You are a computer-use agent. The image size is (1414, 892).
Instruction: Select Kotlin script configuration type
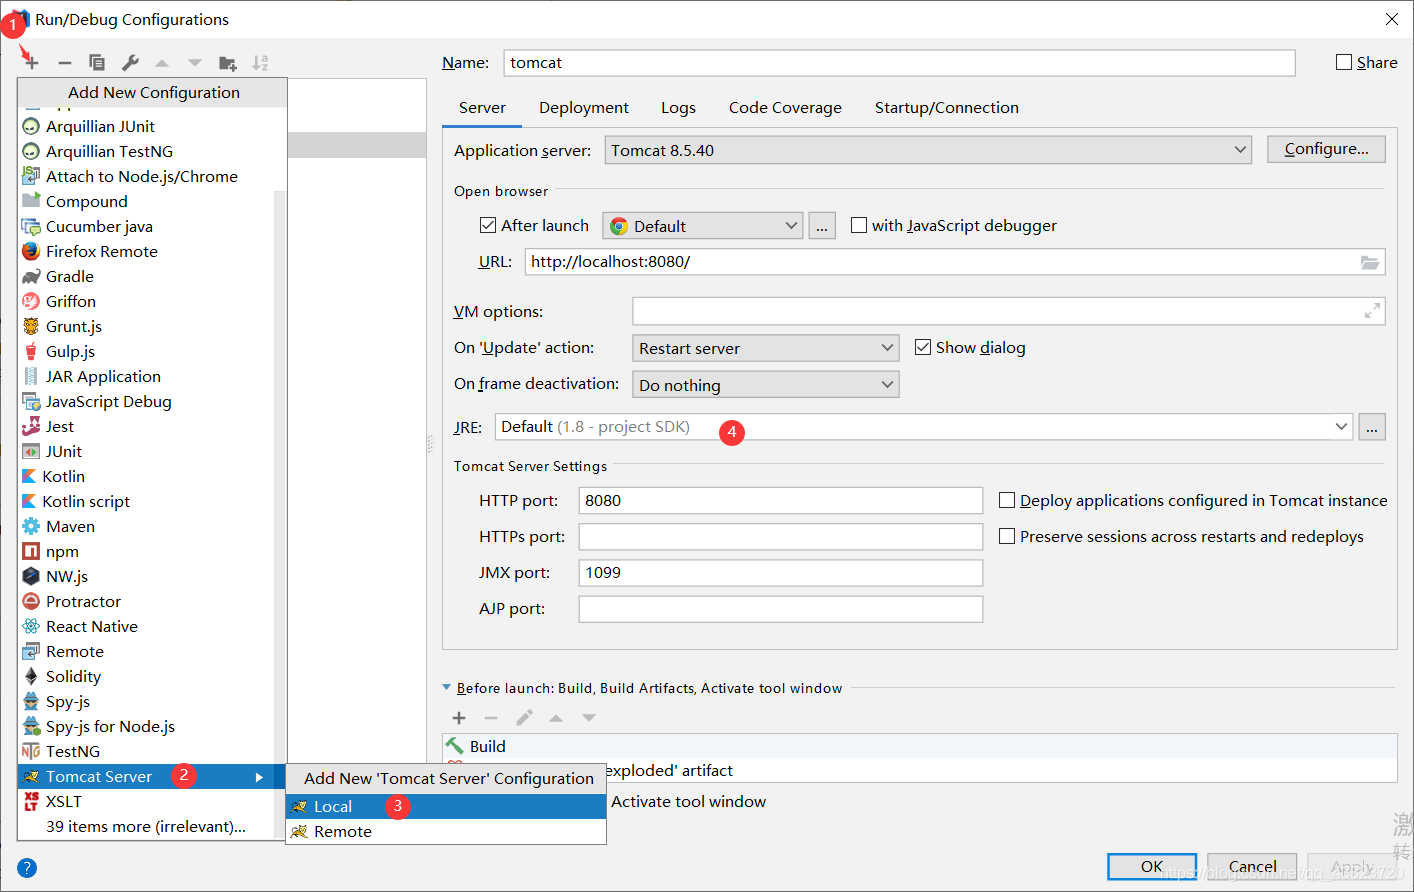coord(145,502)
